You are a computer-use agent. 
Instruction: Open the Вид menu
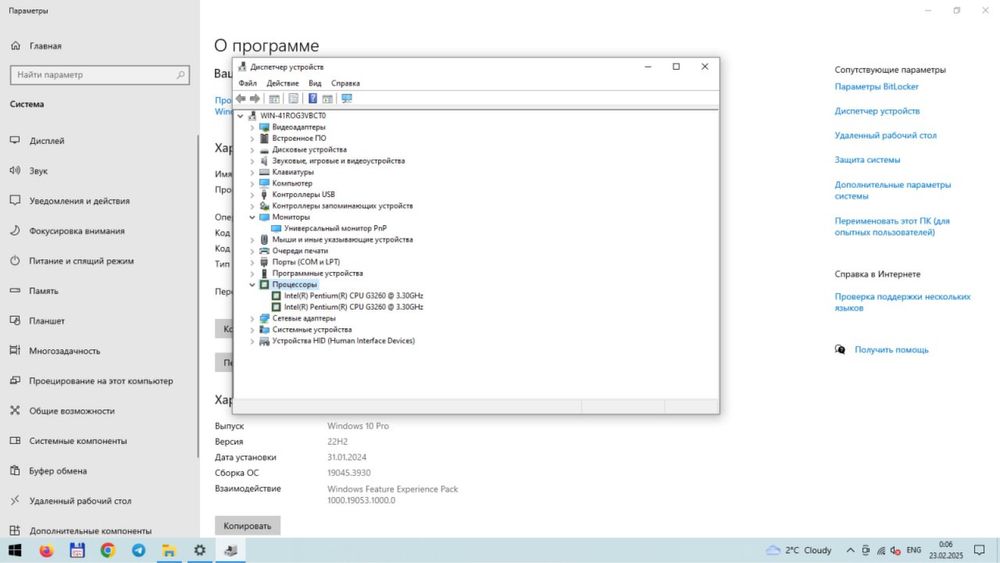315,84
